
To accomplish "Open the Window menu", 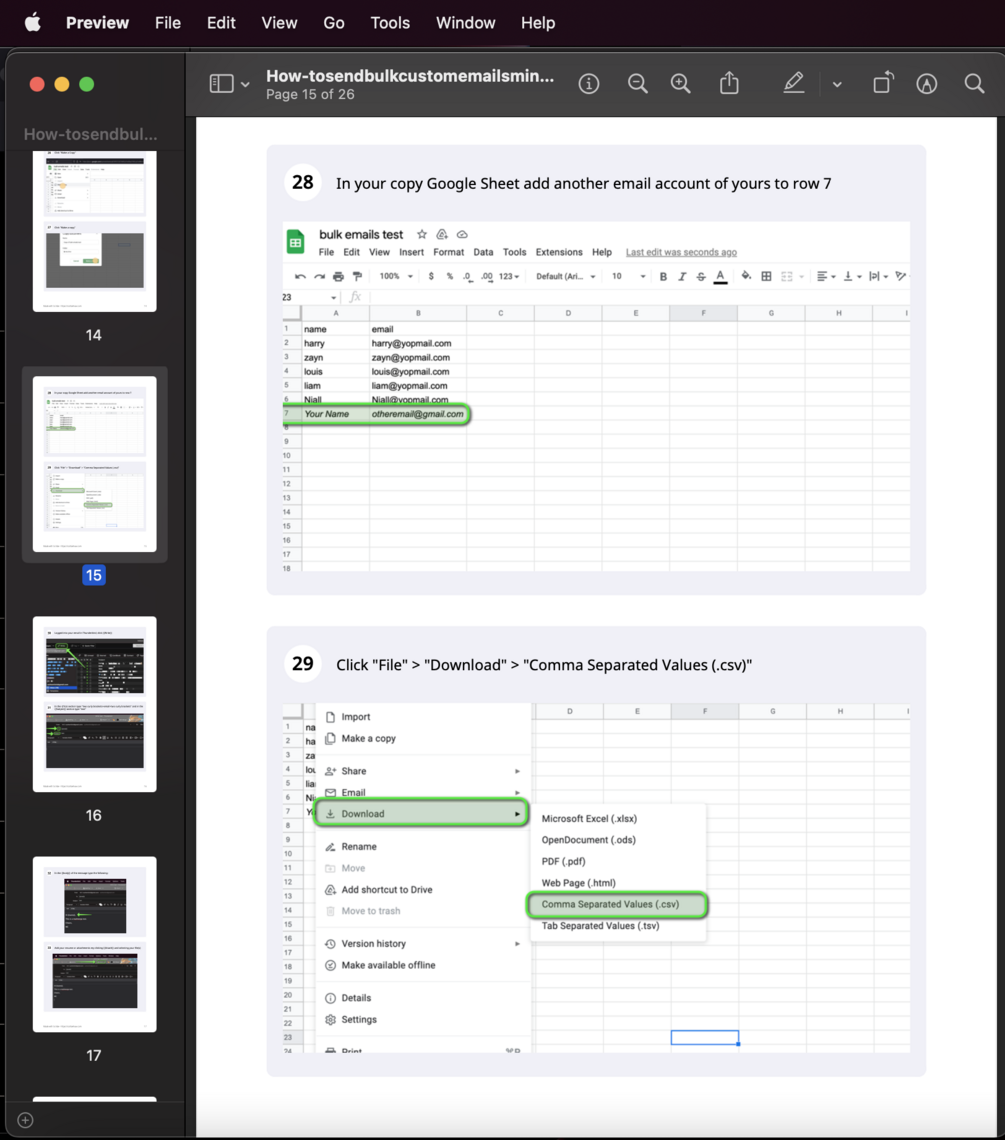I will point(465,23).
